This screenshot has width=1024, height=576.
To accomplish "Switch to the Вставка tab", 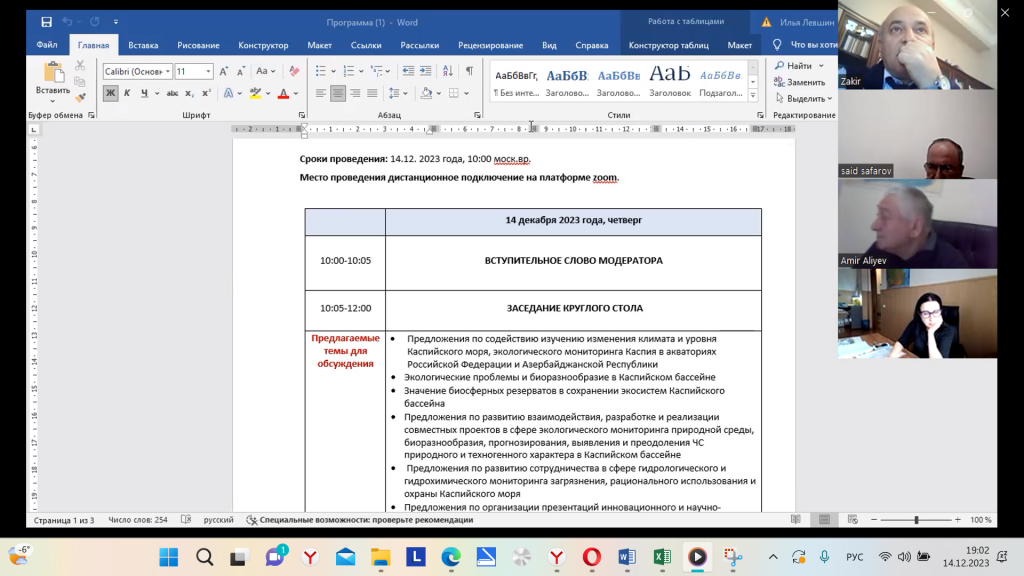I will click(143, 45).
